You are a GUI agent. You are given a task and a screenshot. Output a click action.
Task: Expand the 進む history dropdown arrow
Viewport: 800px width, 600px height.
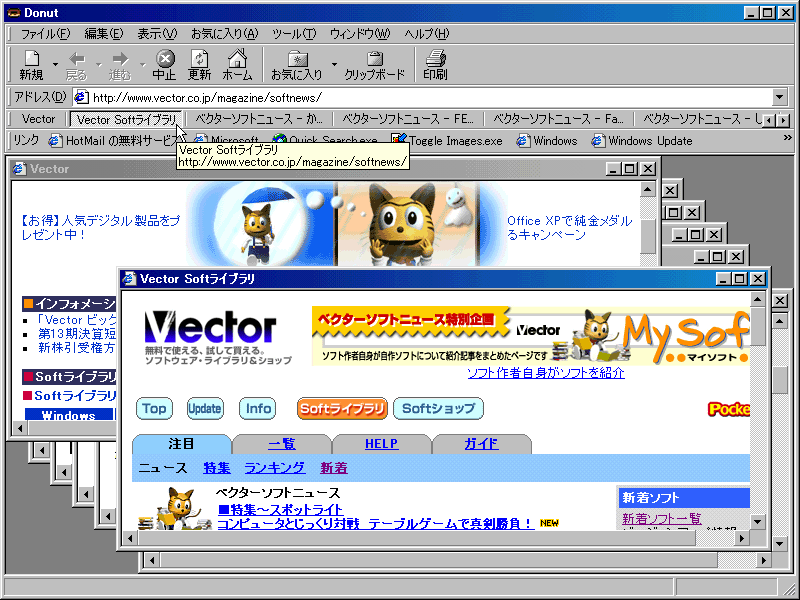tap(142, 65)
